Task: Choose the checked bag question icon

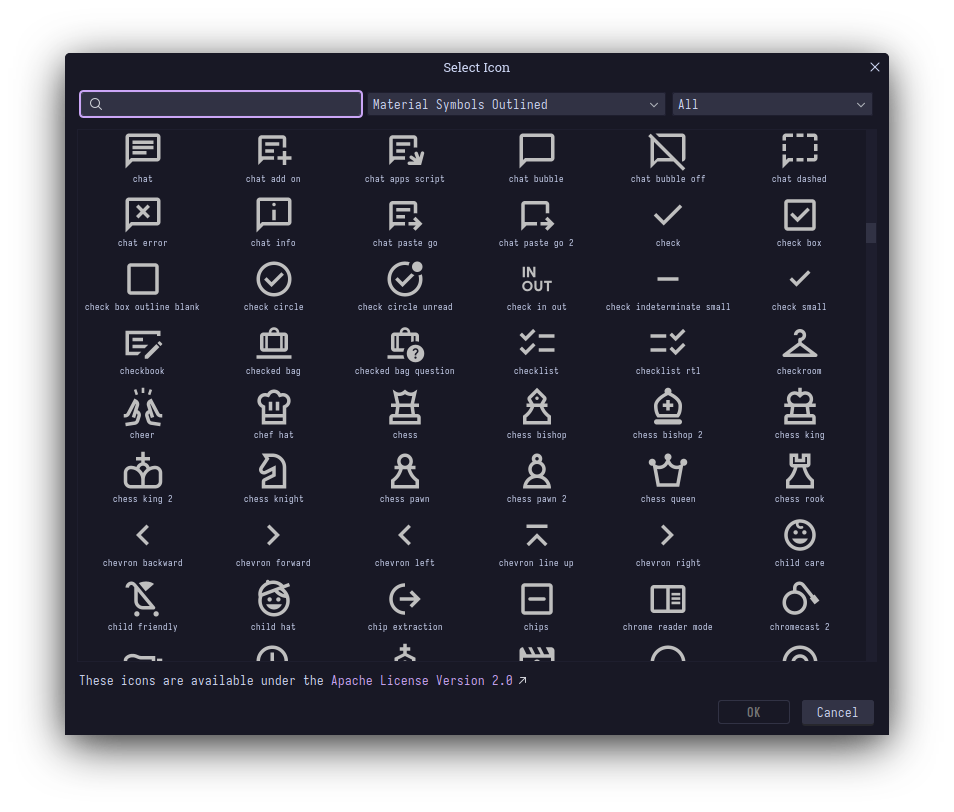Action: tap(405, 343)
